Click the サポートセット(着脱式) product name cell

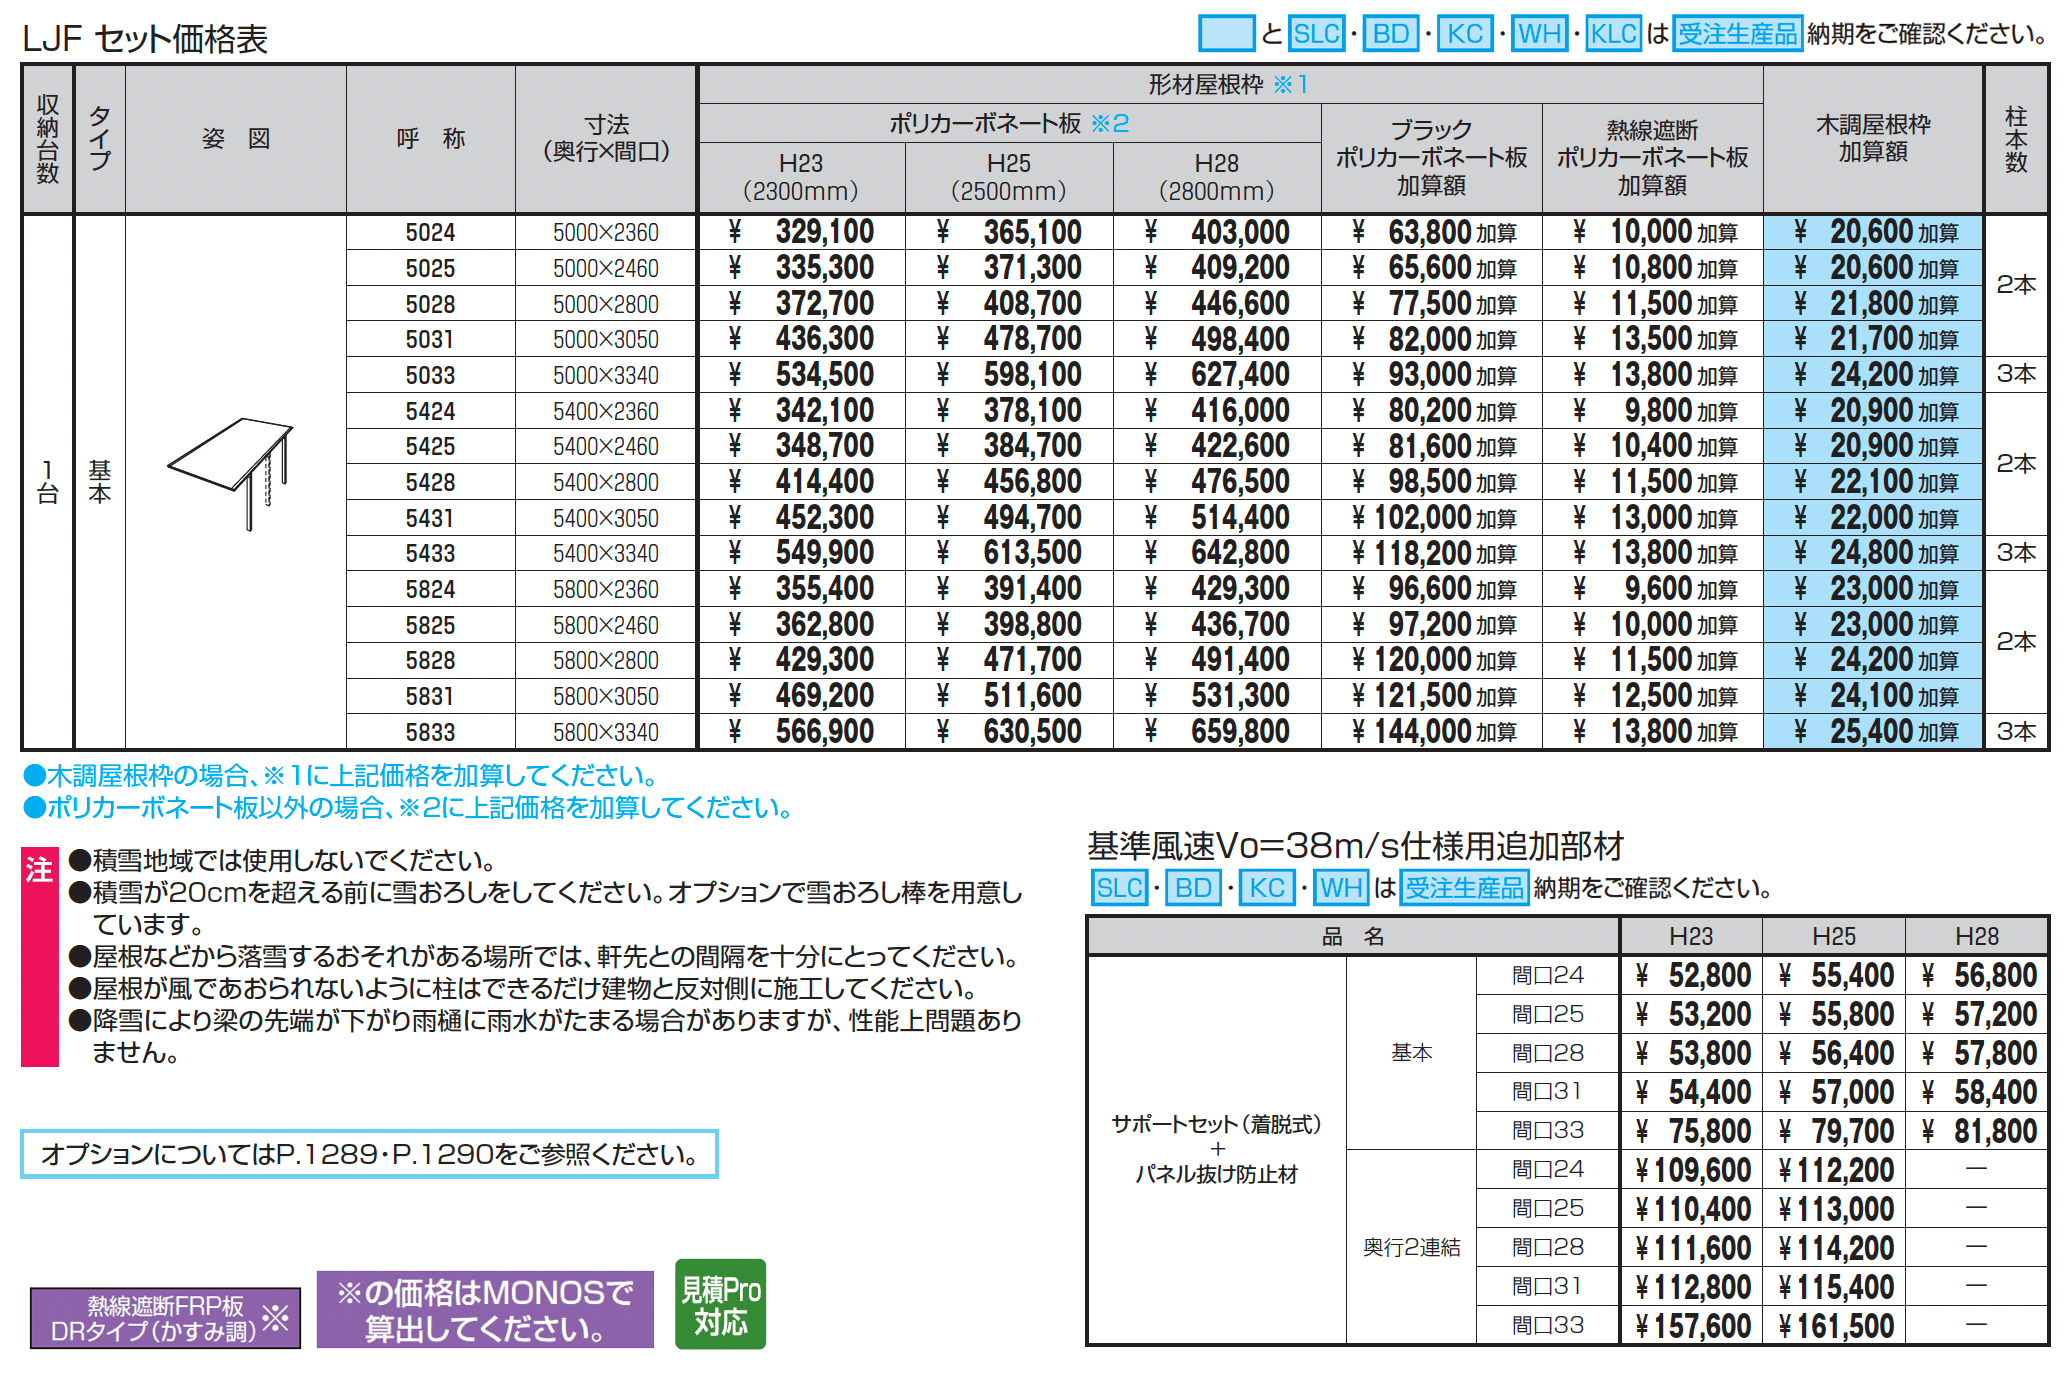click(x=1216, y=1149)
